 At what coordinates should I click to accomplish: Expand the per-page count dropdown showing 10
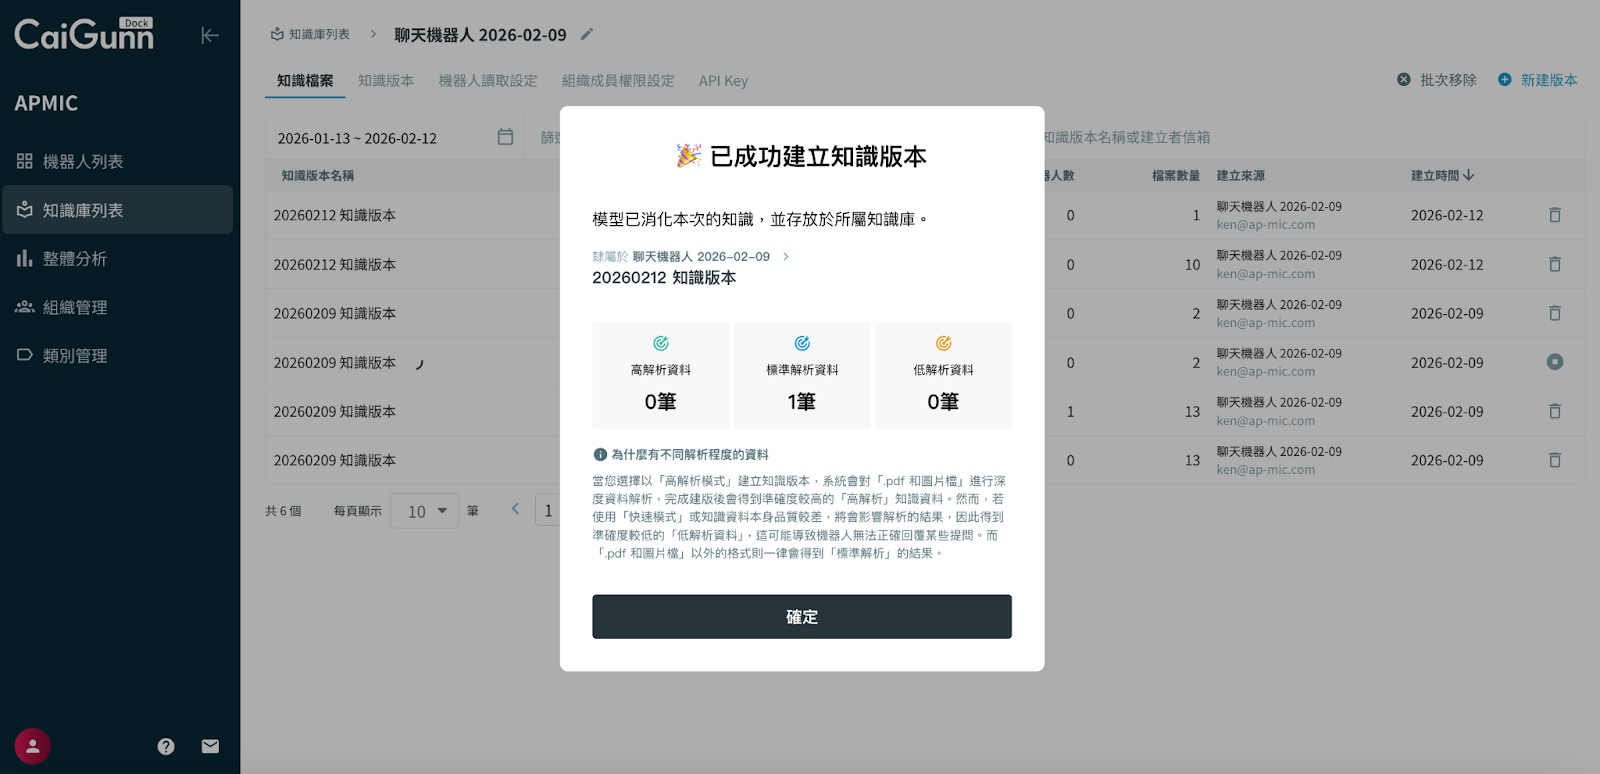(425, 511)
